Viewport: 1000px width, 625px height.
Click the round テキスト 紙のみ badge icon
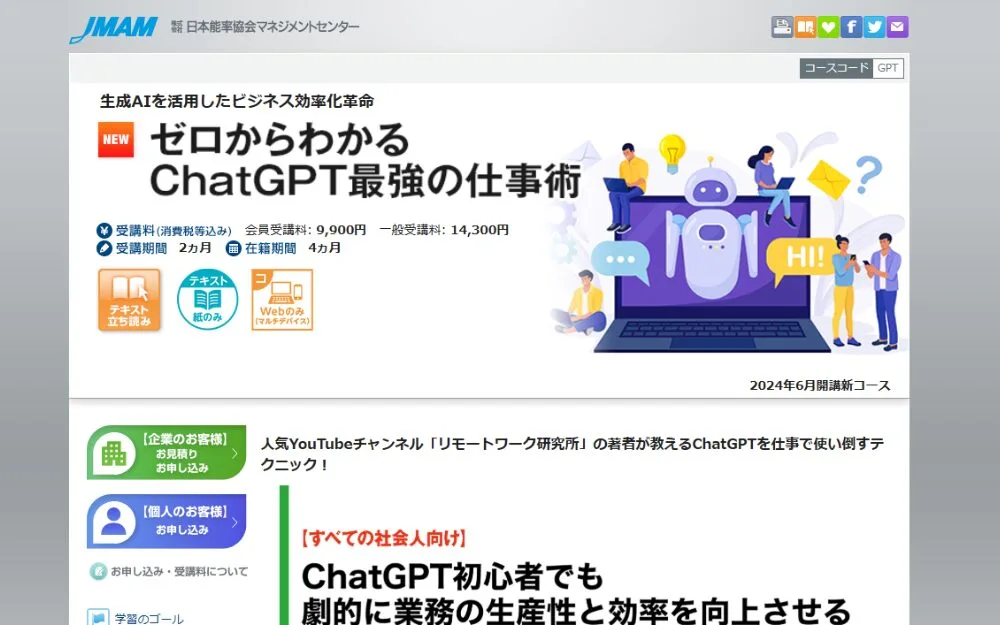coord(207,300)
